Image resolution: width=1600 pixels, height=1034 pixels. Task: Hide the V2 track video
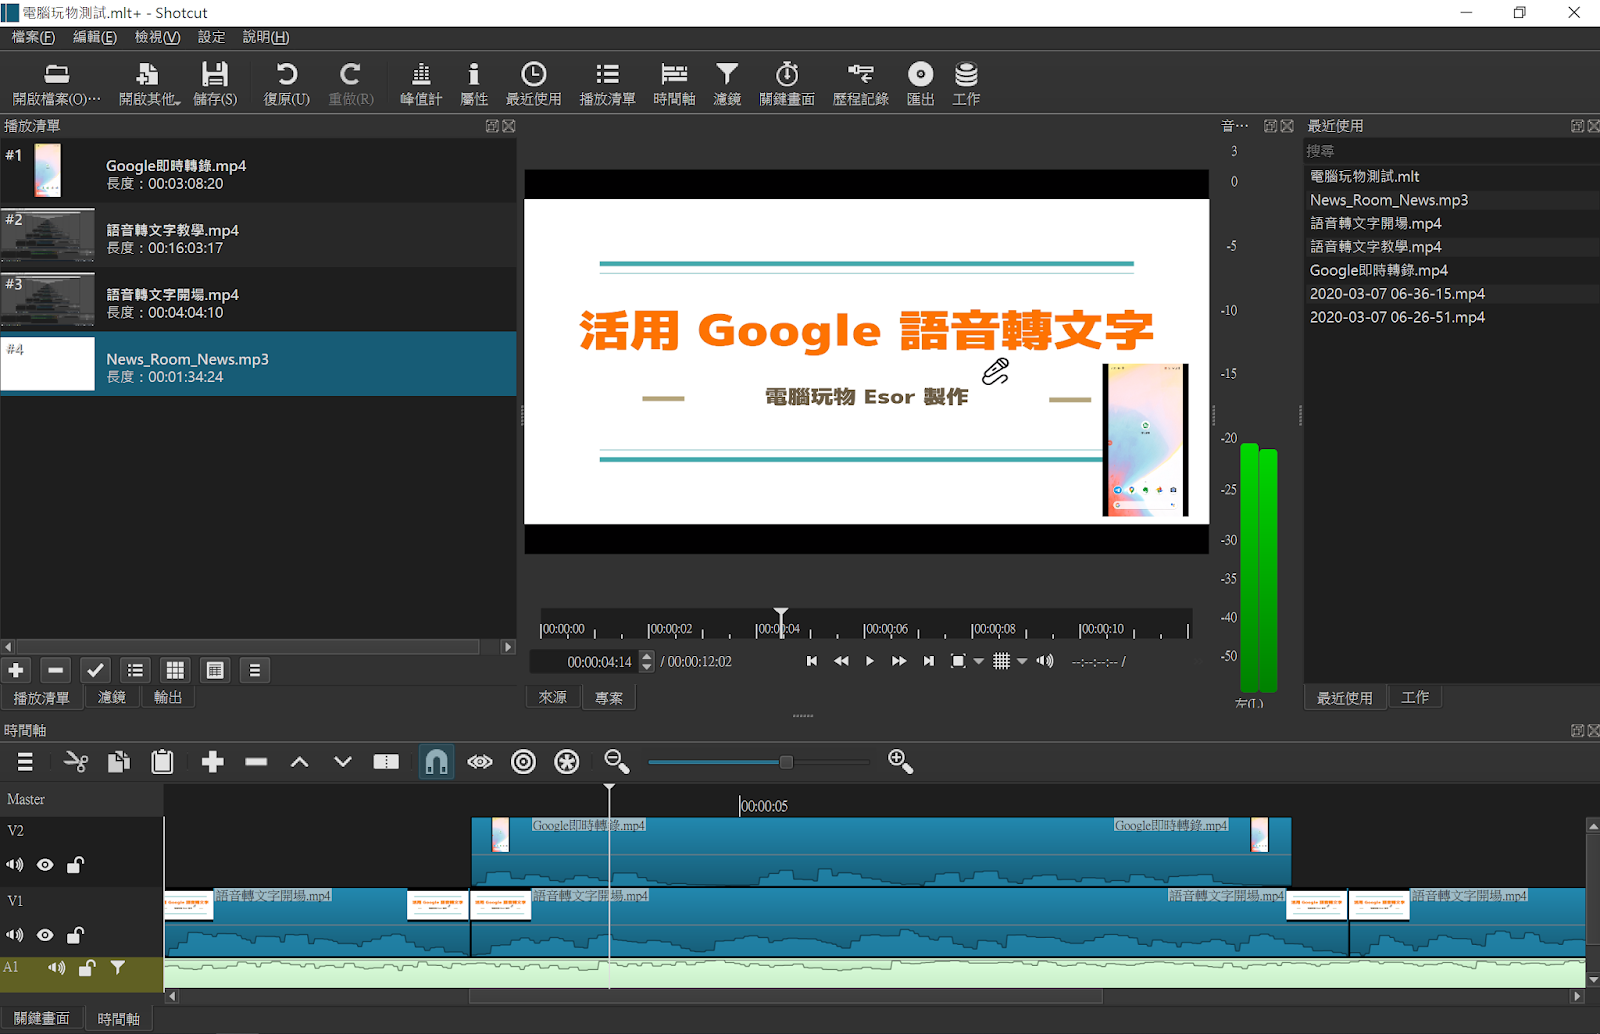pyautogui.click(x=45, y=865)
